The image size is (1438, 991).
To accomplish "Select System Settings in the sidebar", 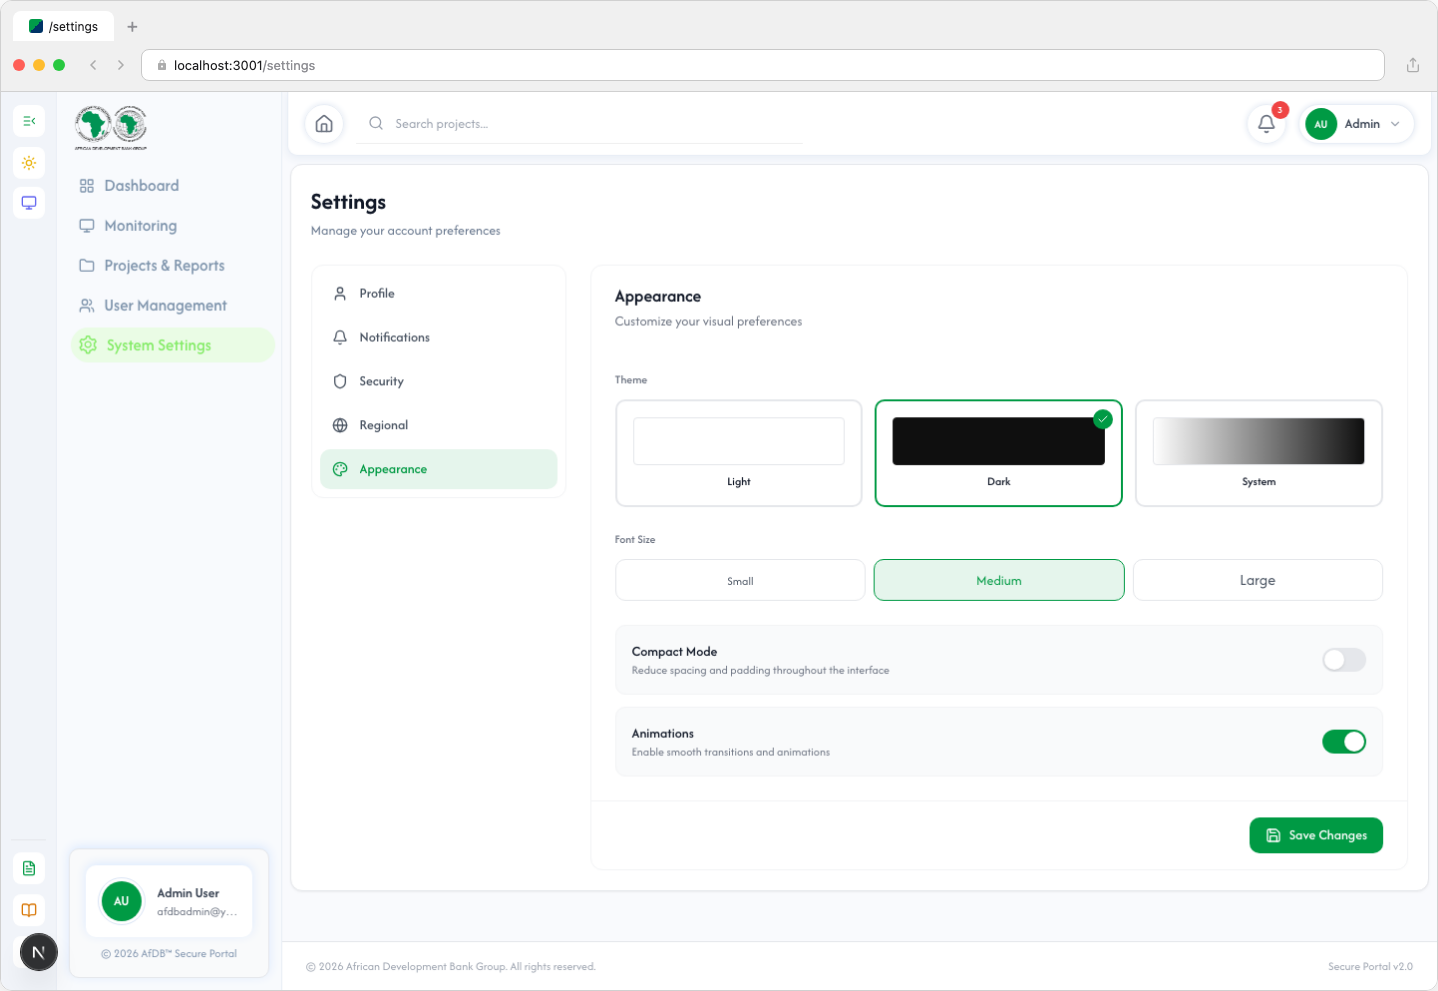I will (173, 346).
